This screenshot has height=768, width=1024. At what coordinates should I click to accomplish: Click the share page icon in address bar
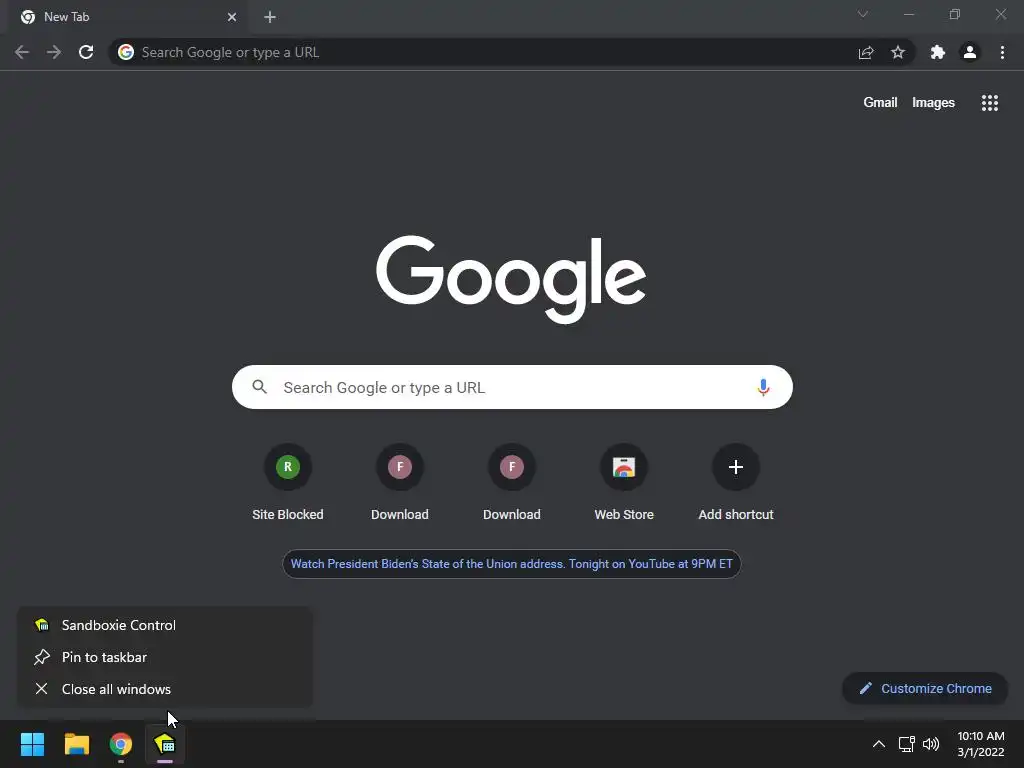866,52
